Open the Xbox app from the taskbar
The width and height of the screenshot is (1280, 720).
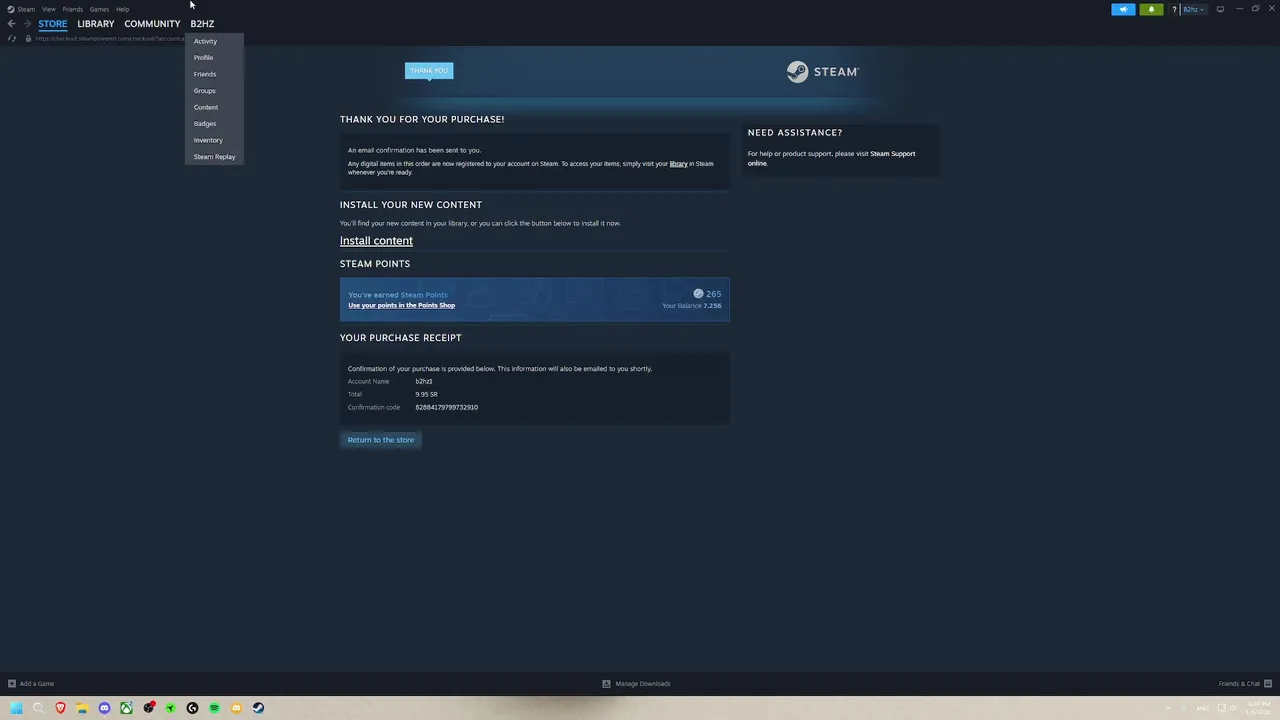click(126, 708)
